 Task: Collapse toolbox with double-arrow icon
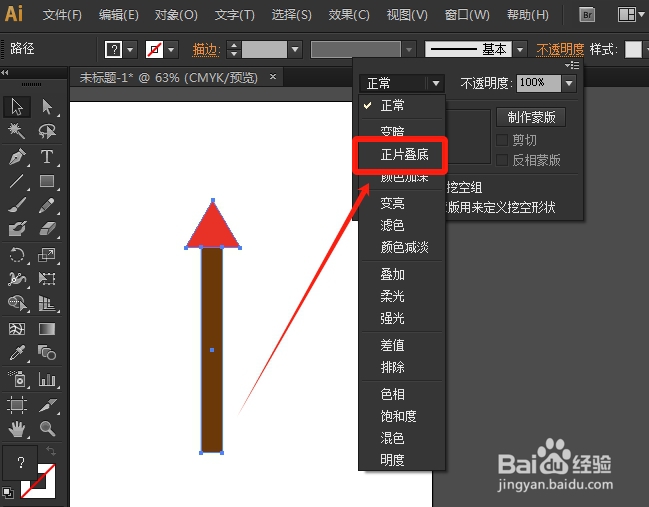[x=5, y=72]
